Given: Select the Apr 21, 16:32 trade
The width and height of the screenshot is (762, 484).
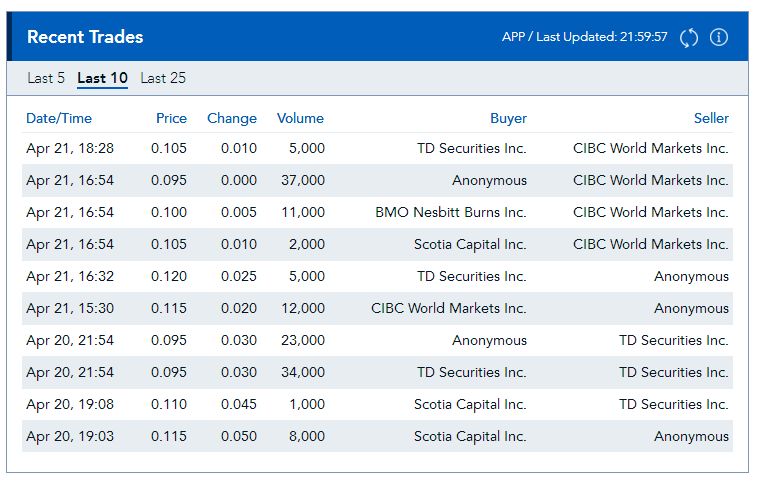Looking at the screenshot, I should point(70,276).
